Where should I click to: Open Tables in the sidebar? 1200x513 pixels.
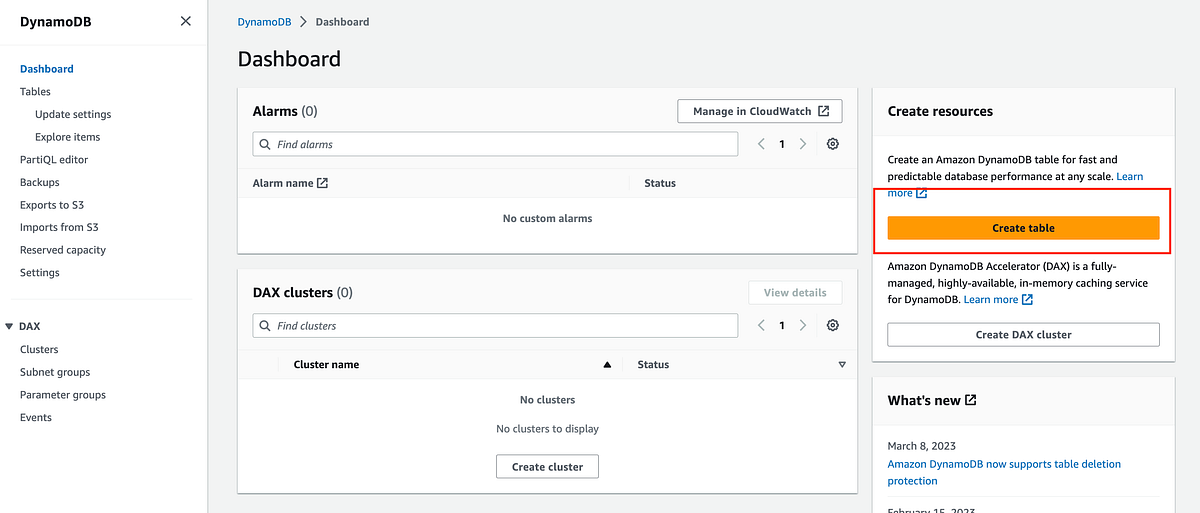[x=35, y=92]
